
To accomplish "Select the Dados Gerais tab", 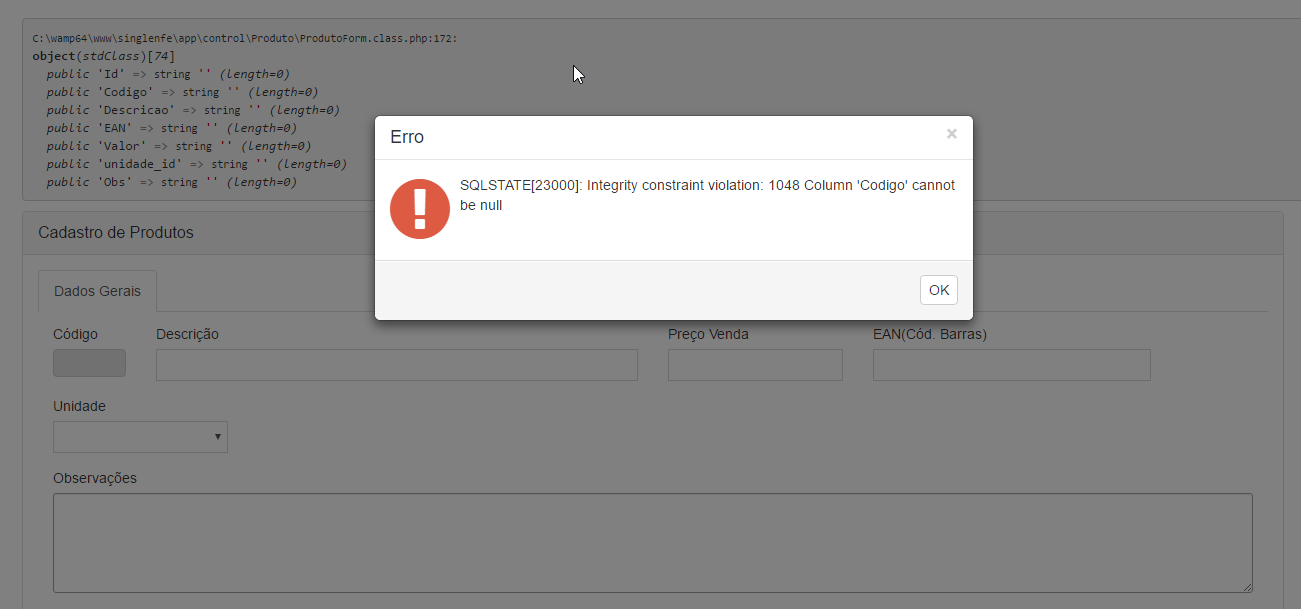I will pos(97,291).
